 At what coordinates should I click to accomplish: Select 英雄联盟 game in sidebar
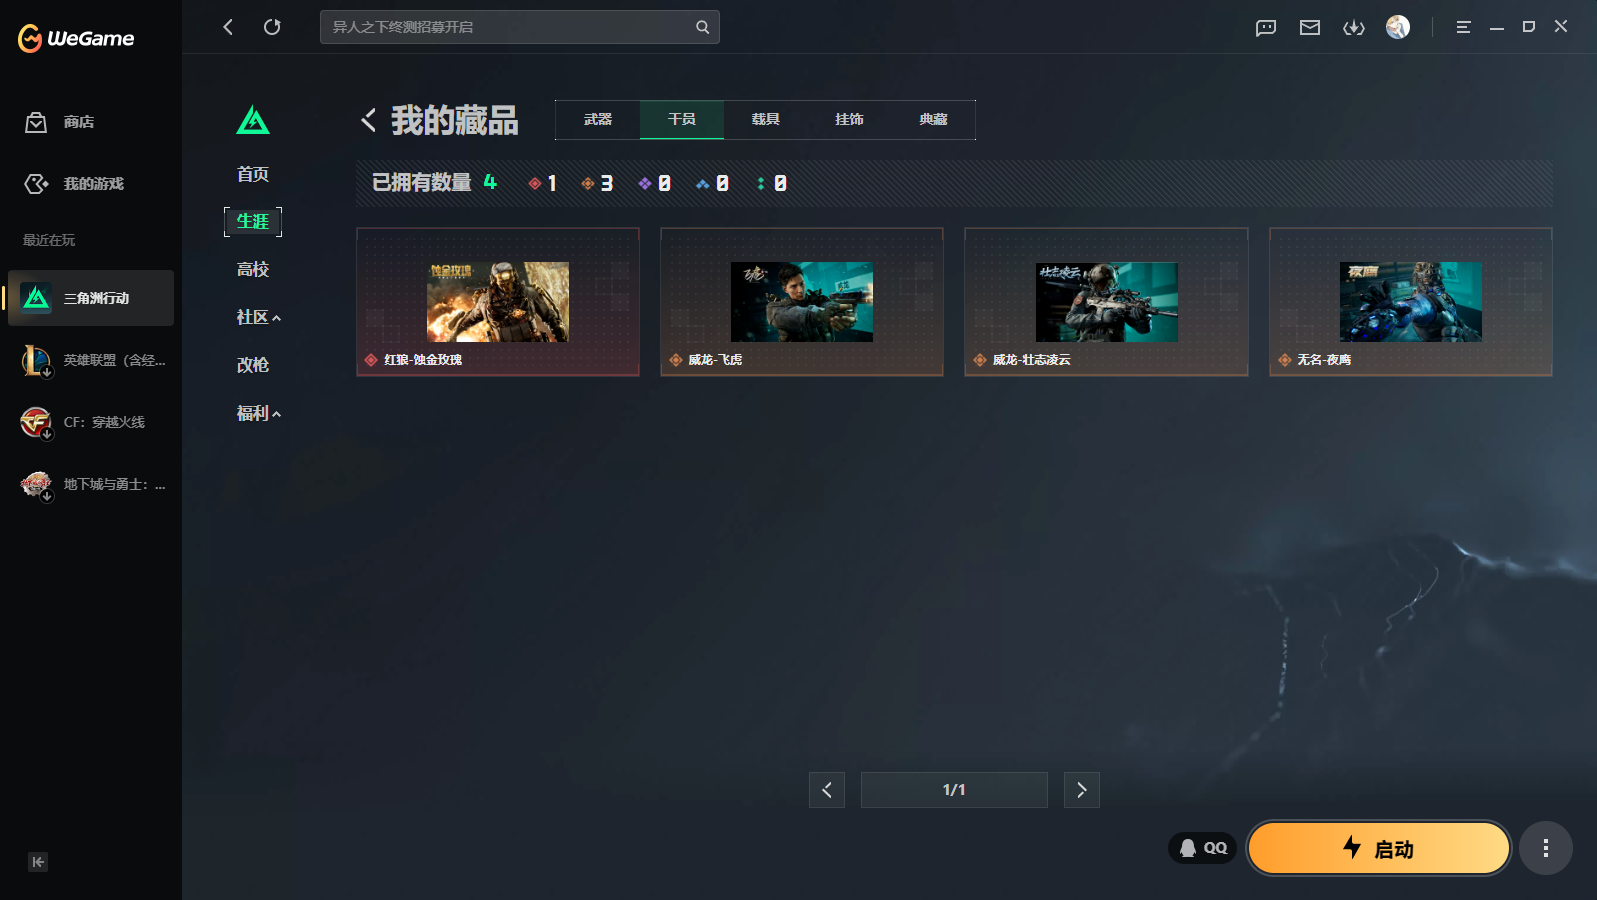click(x=91, y=360)
